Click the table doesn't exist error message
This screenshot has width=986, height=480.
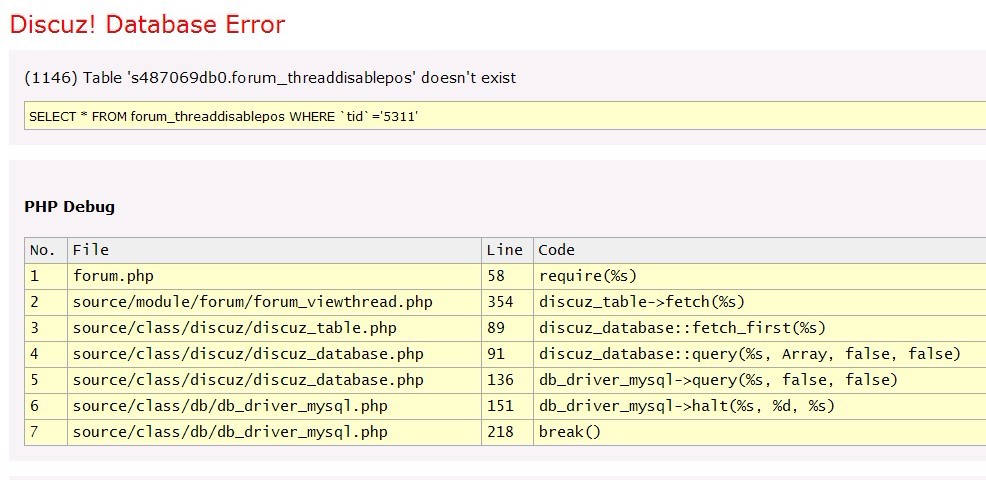270,77
